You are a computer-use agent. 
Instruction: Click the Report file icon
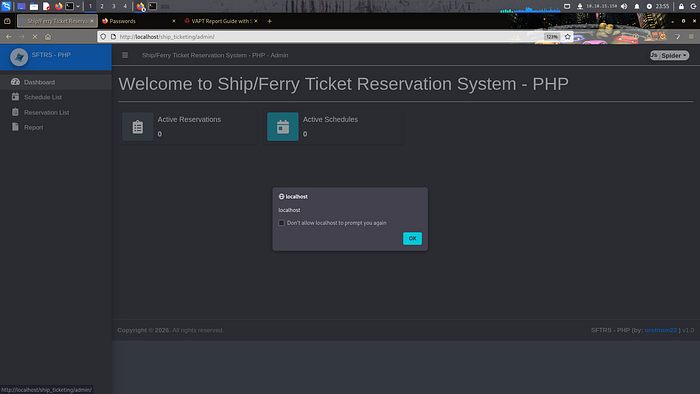[x=15, y=127]
